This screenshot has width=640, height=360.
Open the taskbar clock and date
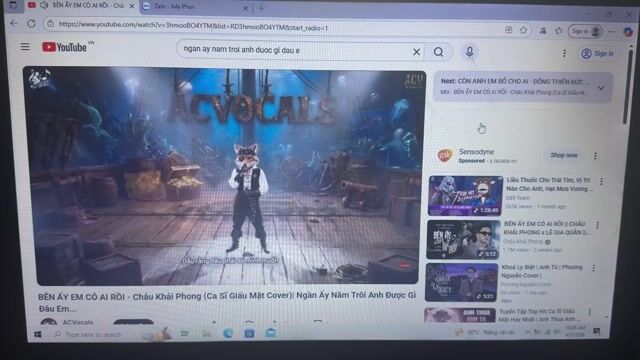(x=576, y=331)
